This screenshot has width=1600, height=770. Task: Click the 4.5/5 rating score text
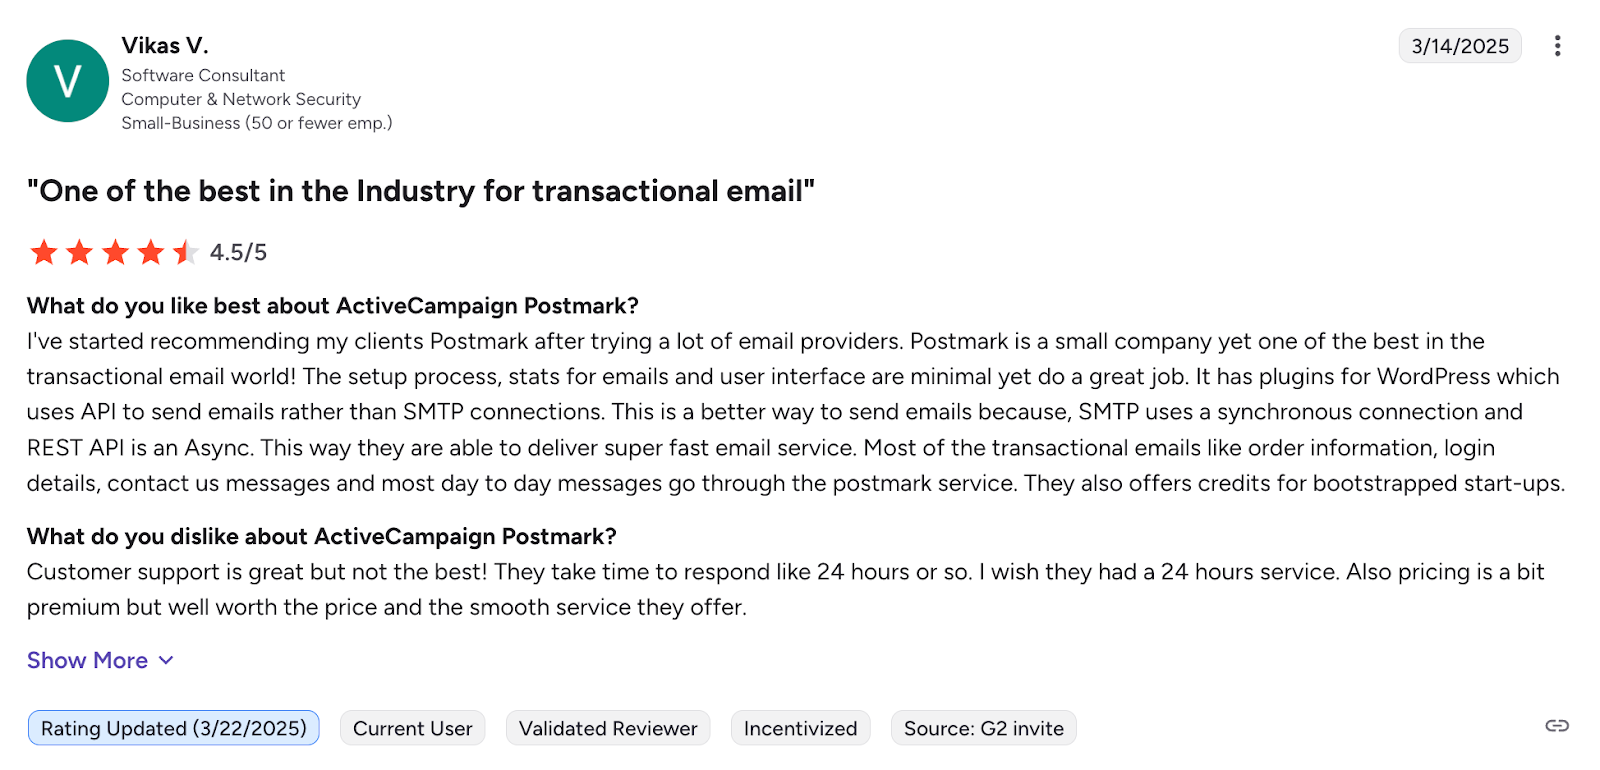(238, 252)
